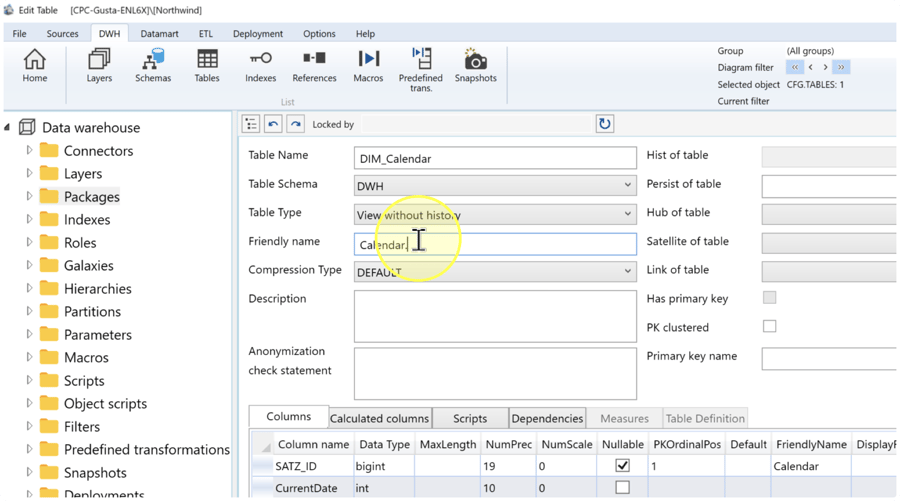Click the Anonymization check statement box

(495, 374)
